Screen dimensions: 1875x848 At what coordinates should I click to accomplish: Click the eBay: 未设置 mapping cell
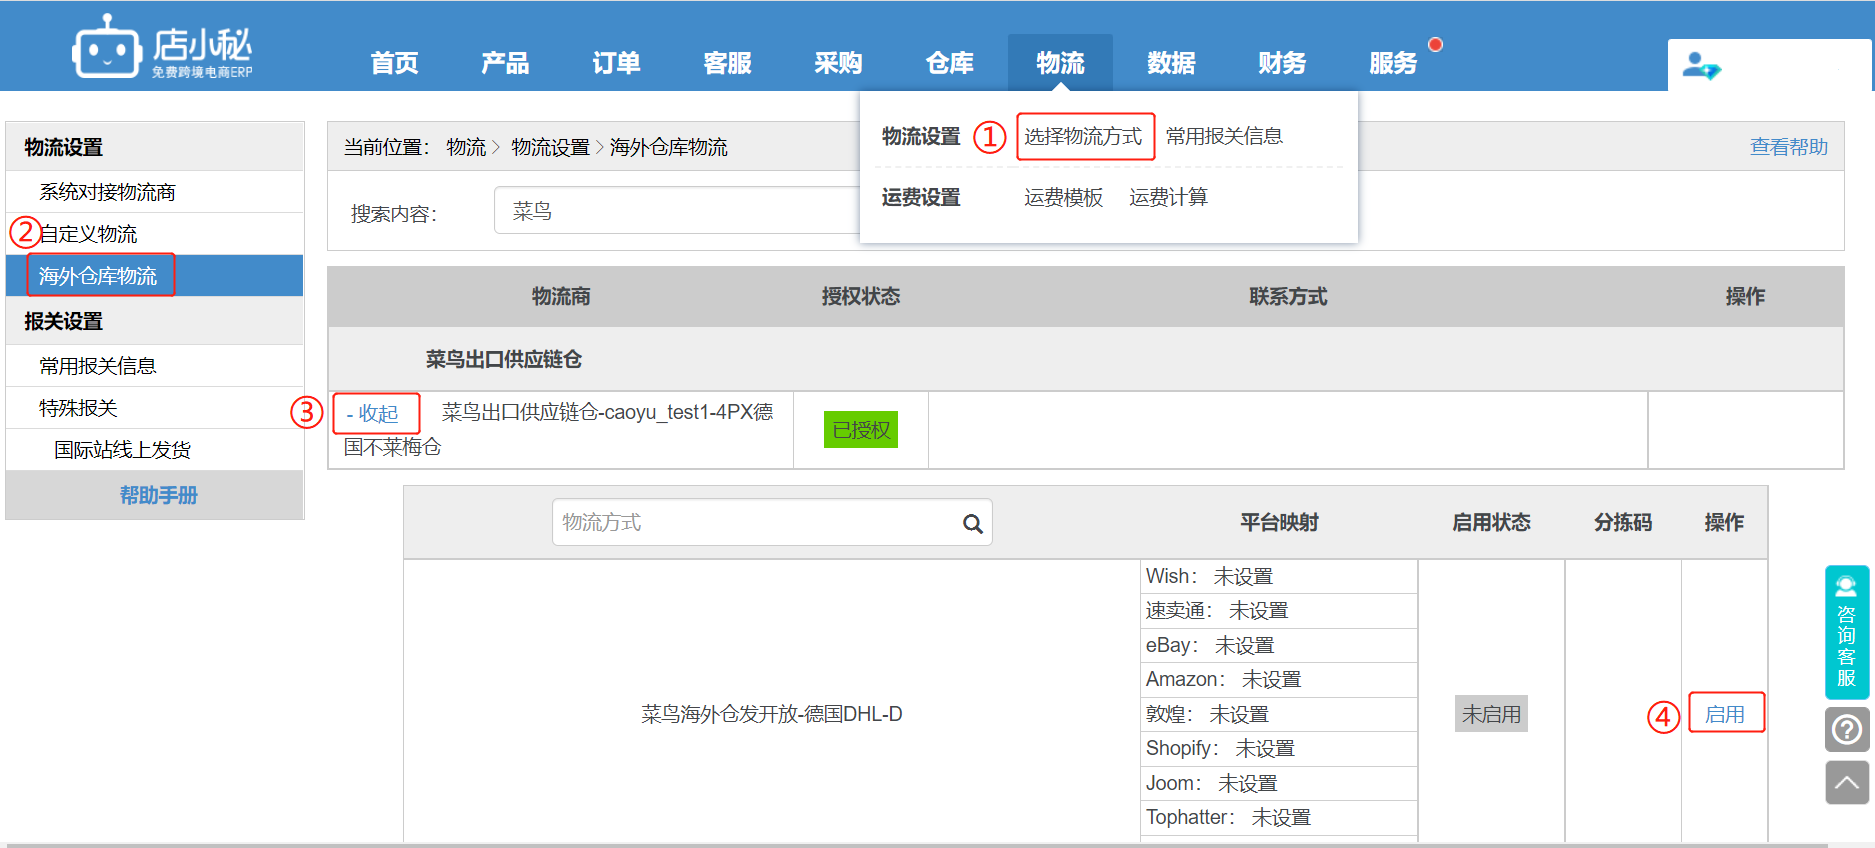coord(1279,646)
